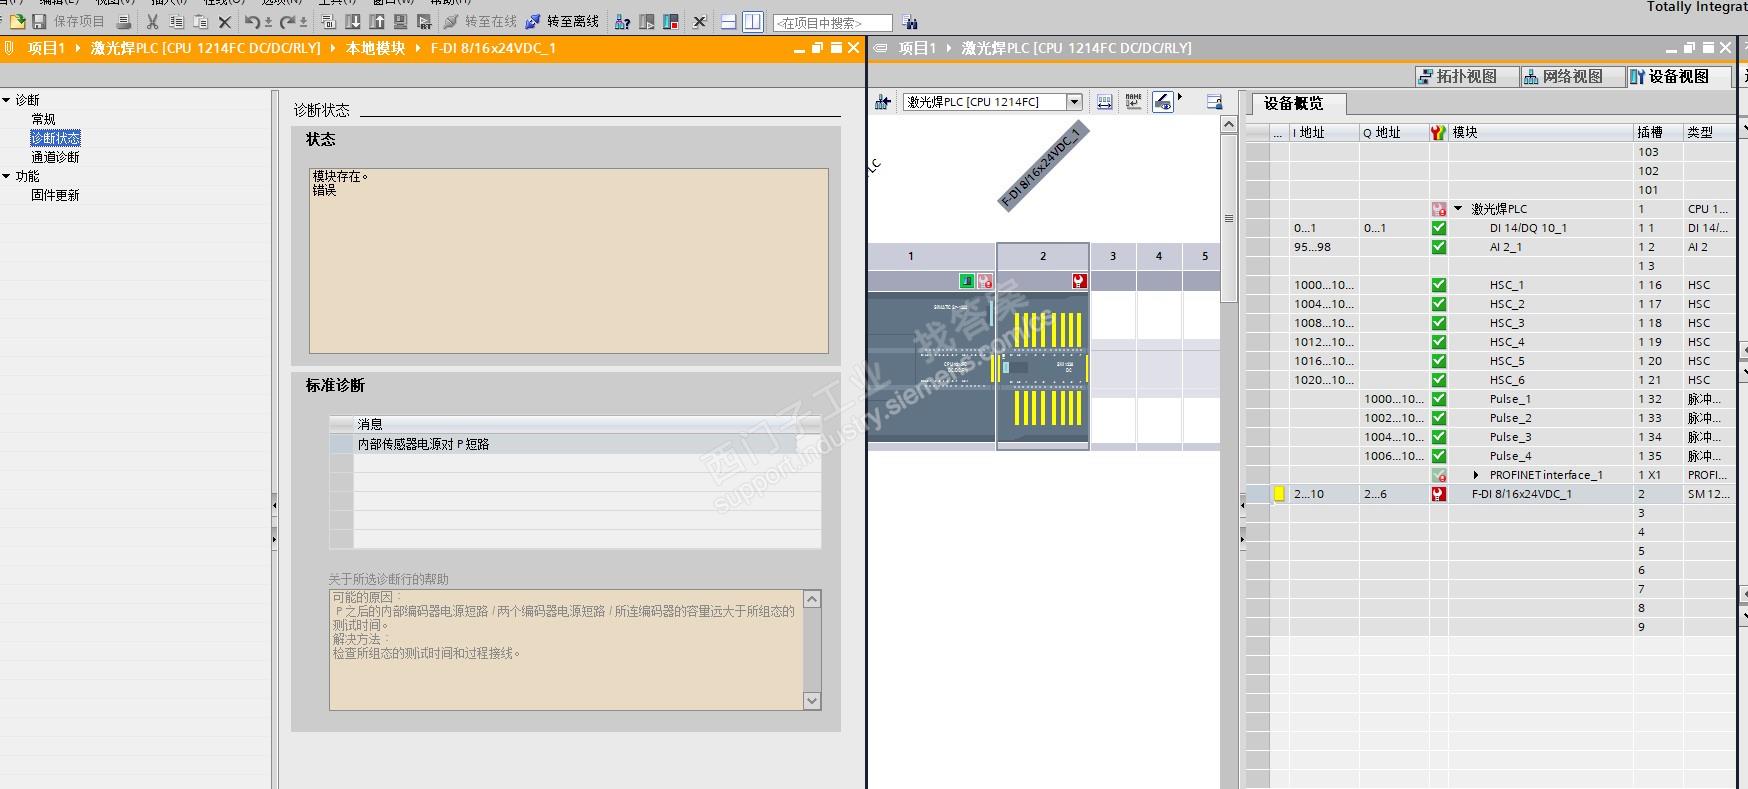
Task: Click the save project disk icon
Action: 39,21
